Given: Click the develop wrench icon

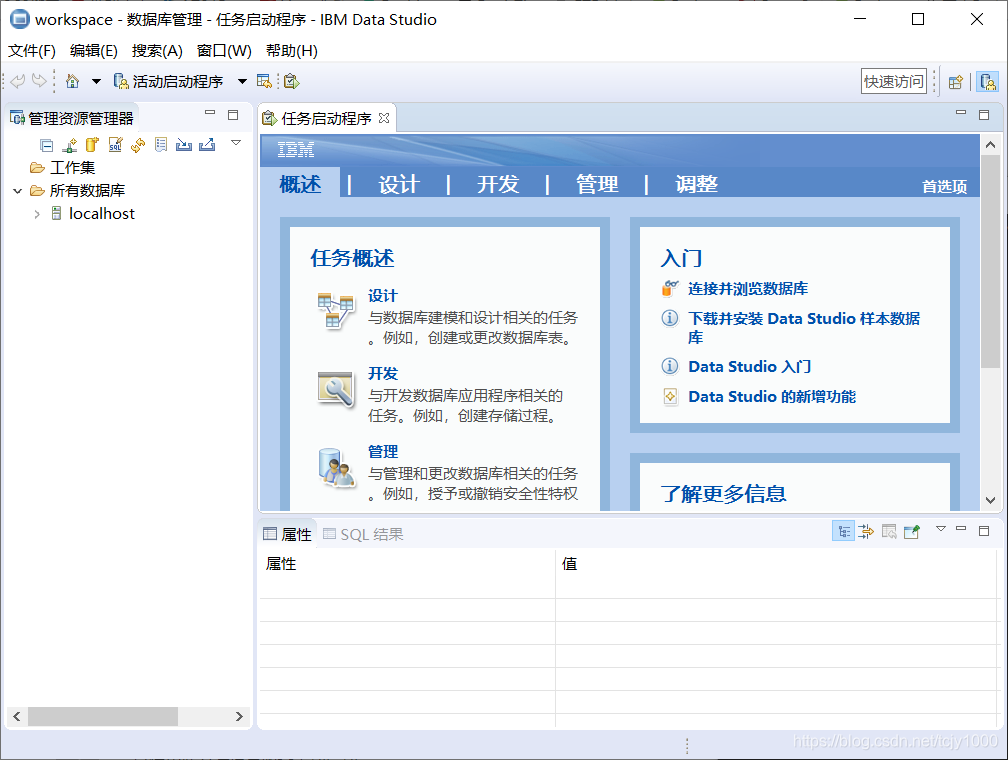Looking at the screenshot, I should (x=336, y=389).
